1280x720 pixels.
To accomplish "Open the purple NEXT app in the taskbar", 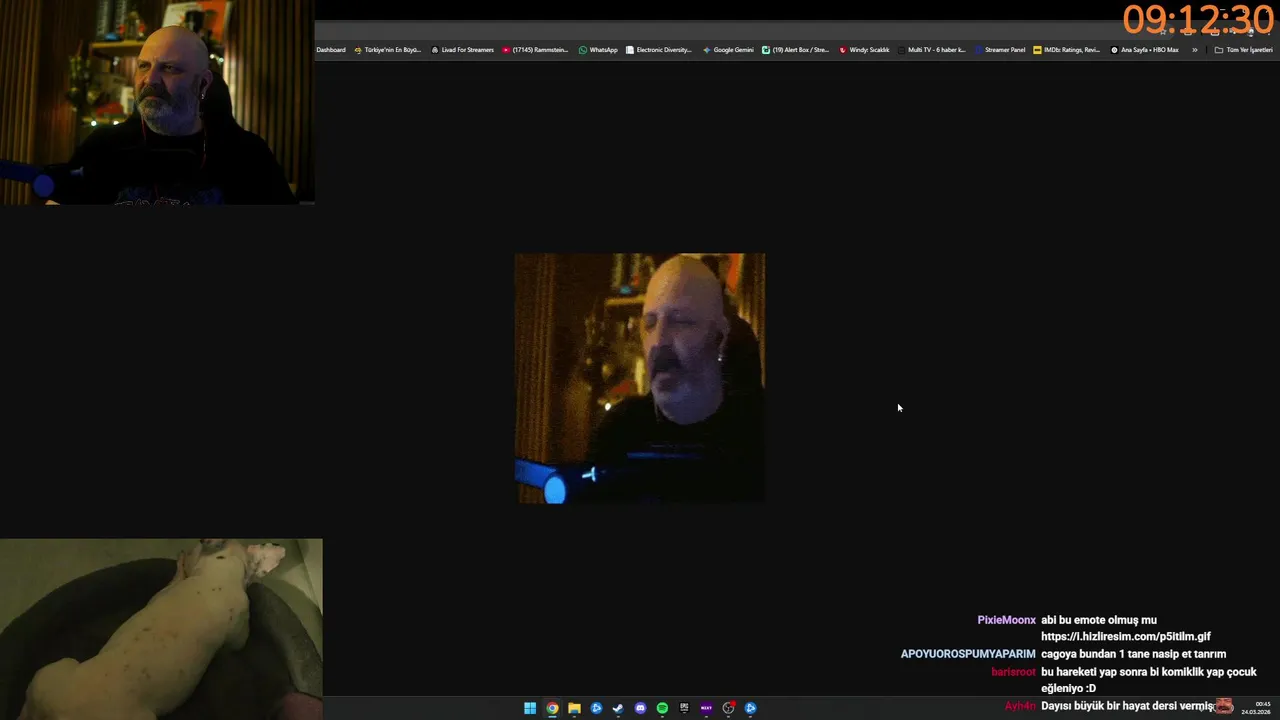I will click(x=706, y=708).
